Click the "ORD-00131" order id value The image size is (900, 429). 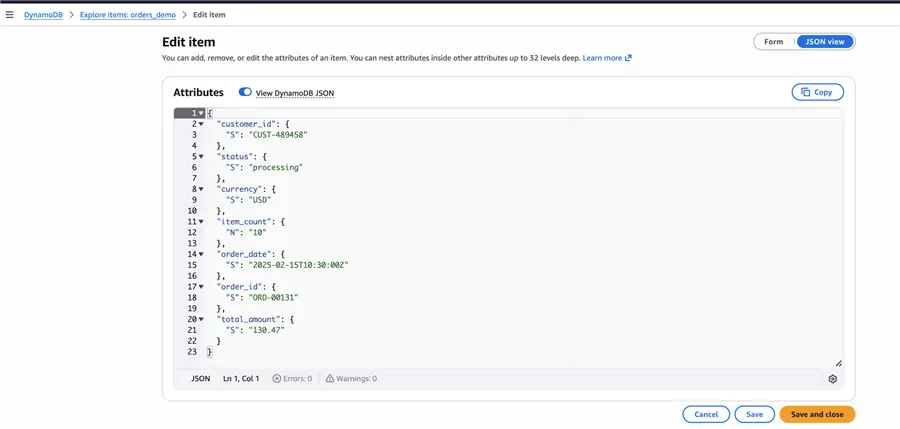[273, 297]
